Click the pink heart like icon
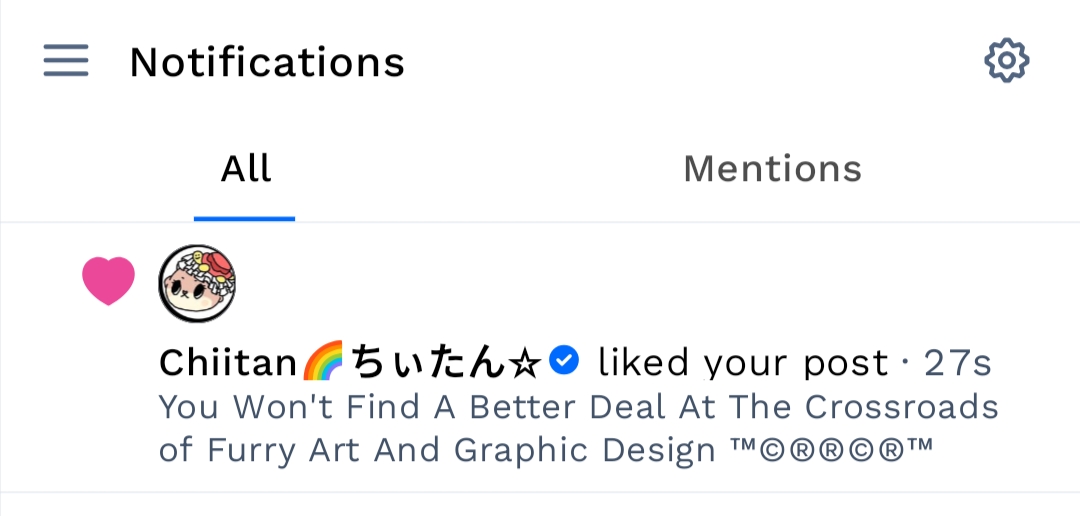Screen dimensions: 1080x516 [108, 281]
